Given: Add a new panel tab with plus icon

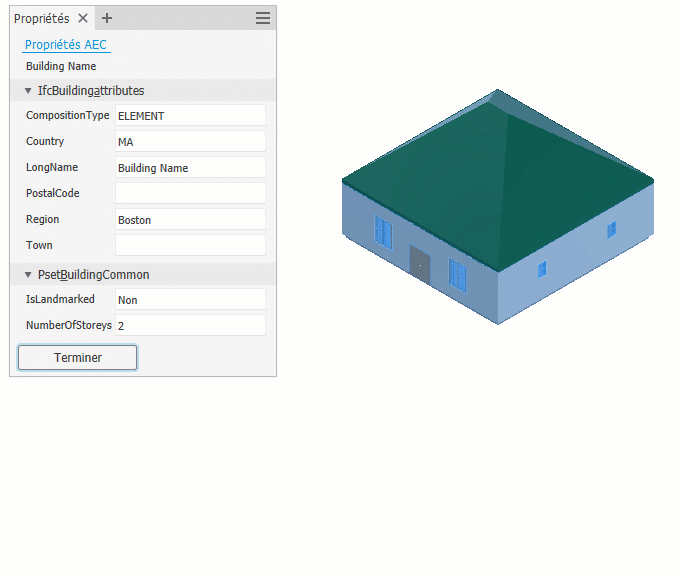Looking at the screenshot, I should [107, 18].
